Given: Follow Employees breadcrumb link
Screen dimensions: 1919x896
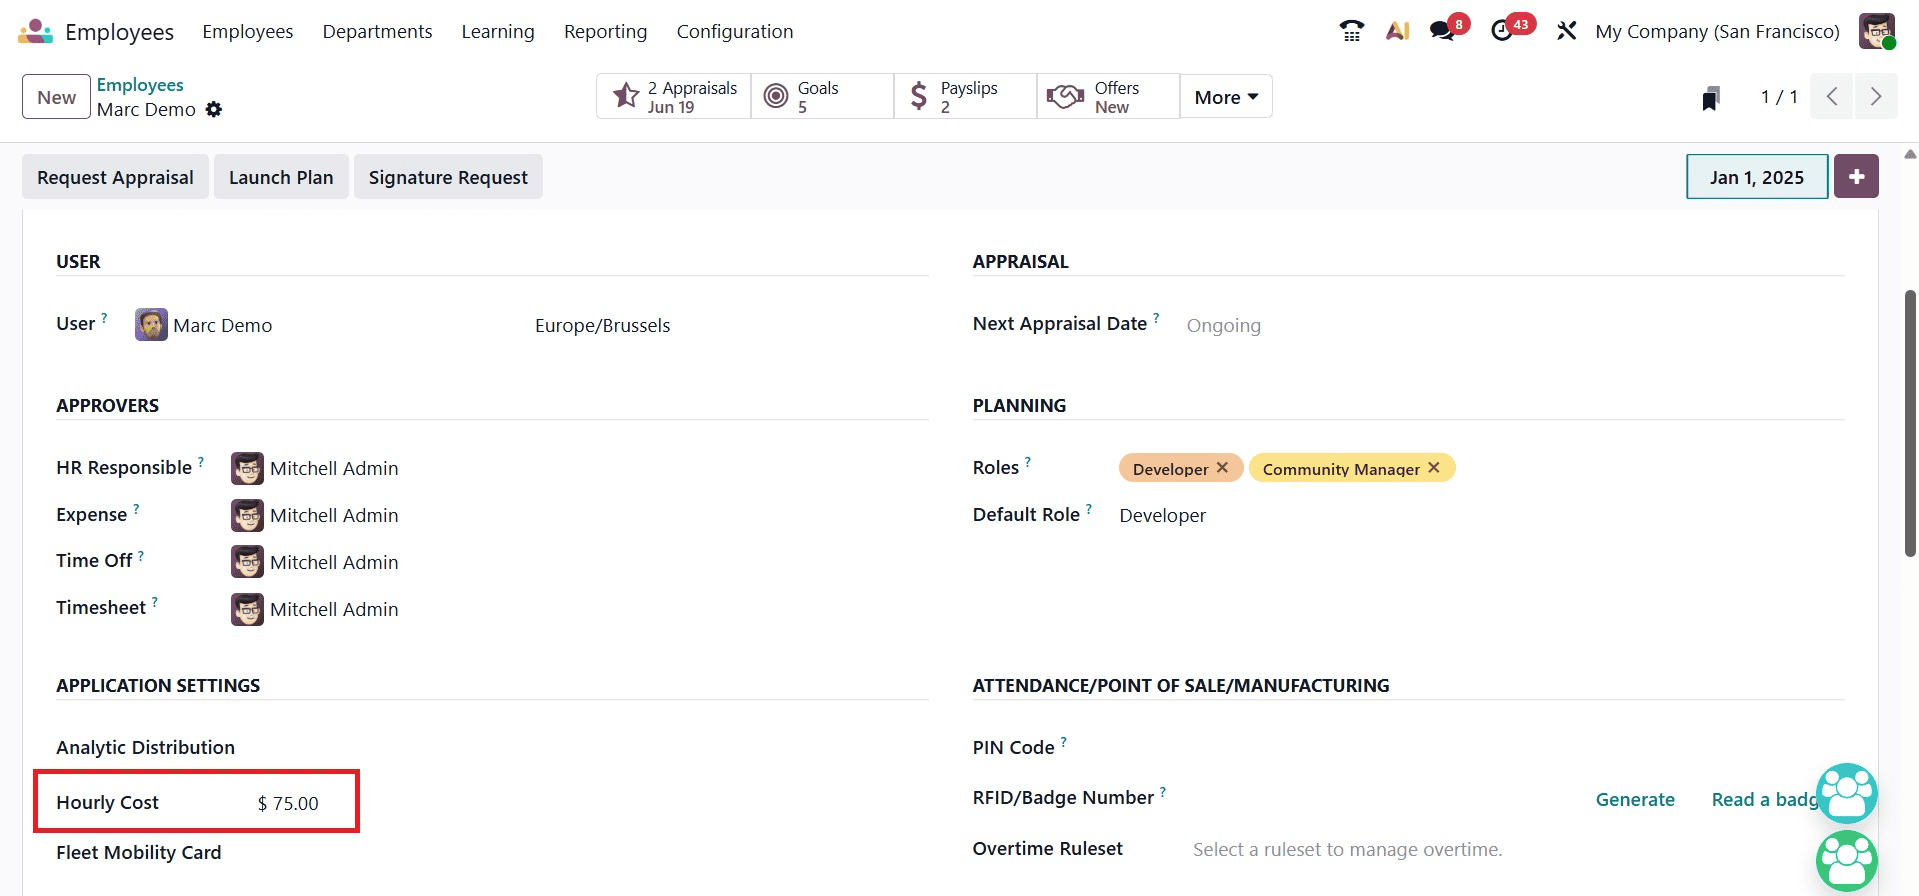Looking at the screenshot, I should tap(140, 85).
